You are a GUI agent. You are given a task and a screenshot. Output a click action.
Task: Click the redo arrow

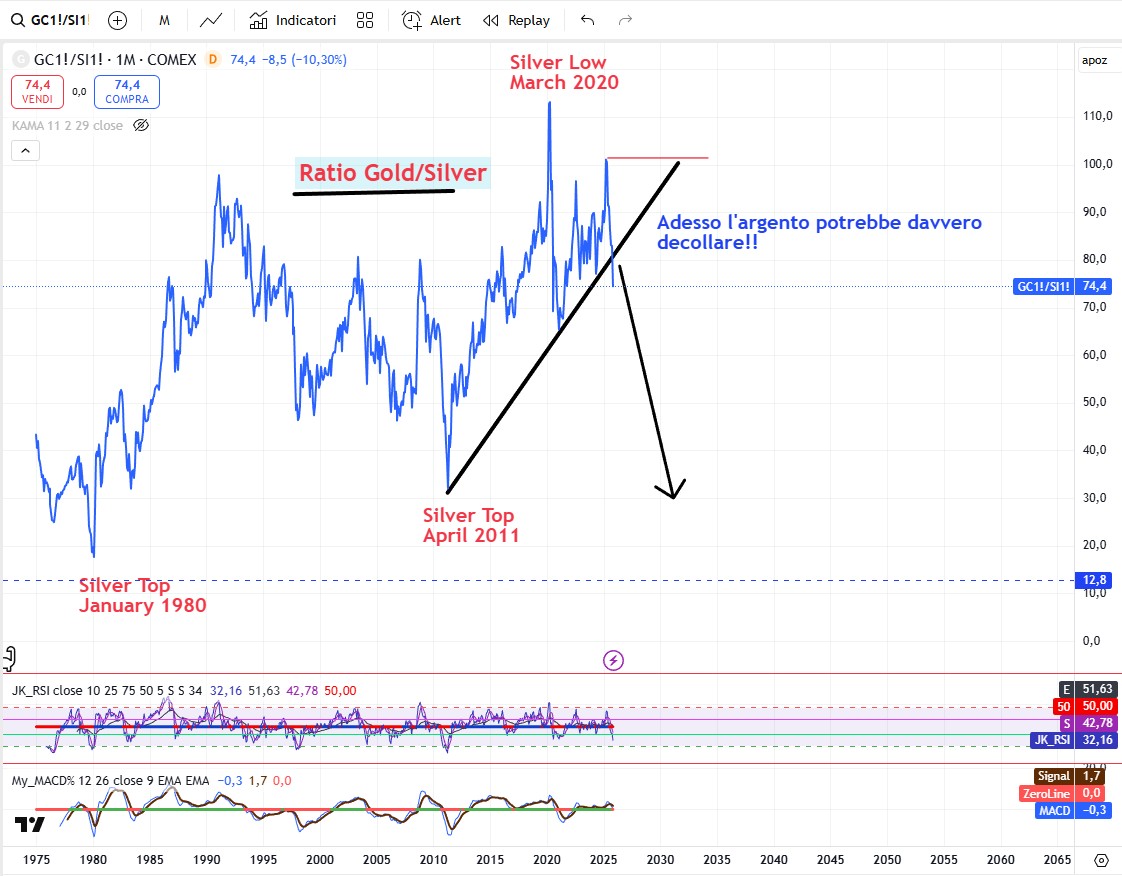coord(626,20)
